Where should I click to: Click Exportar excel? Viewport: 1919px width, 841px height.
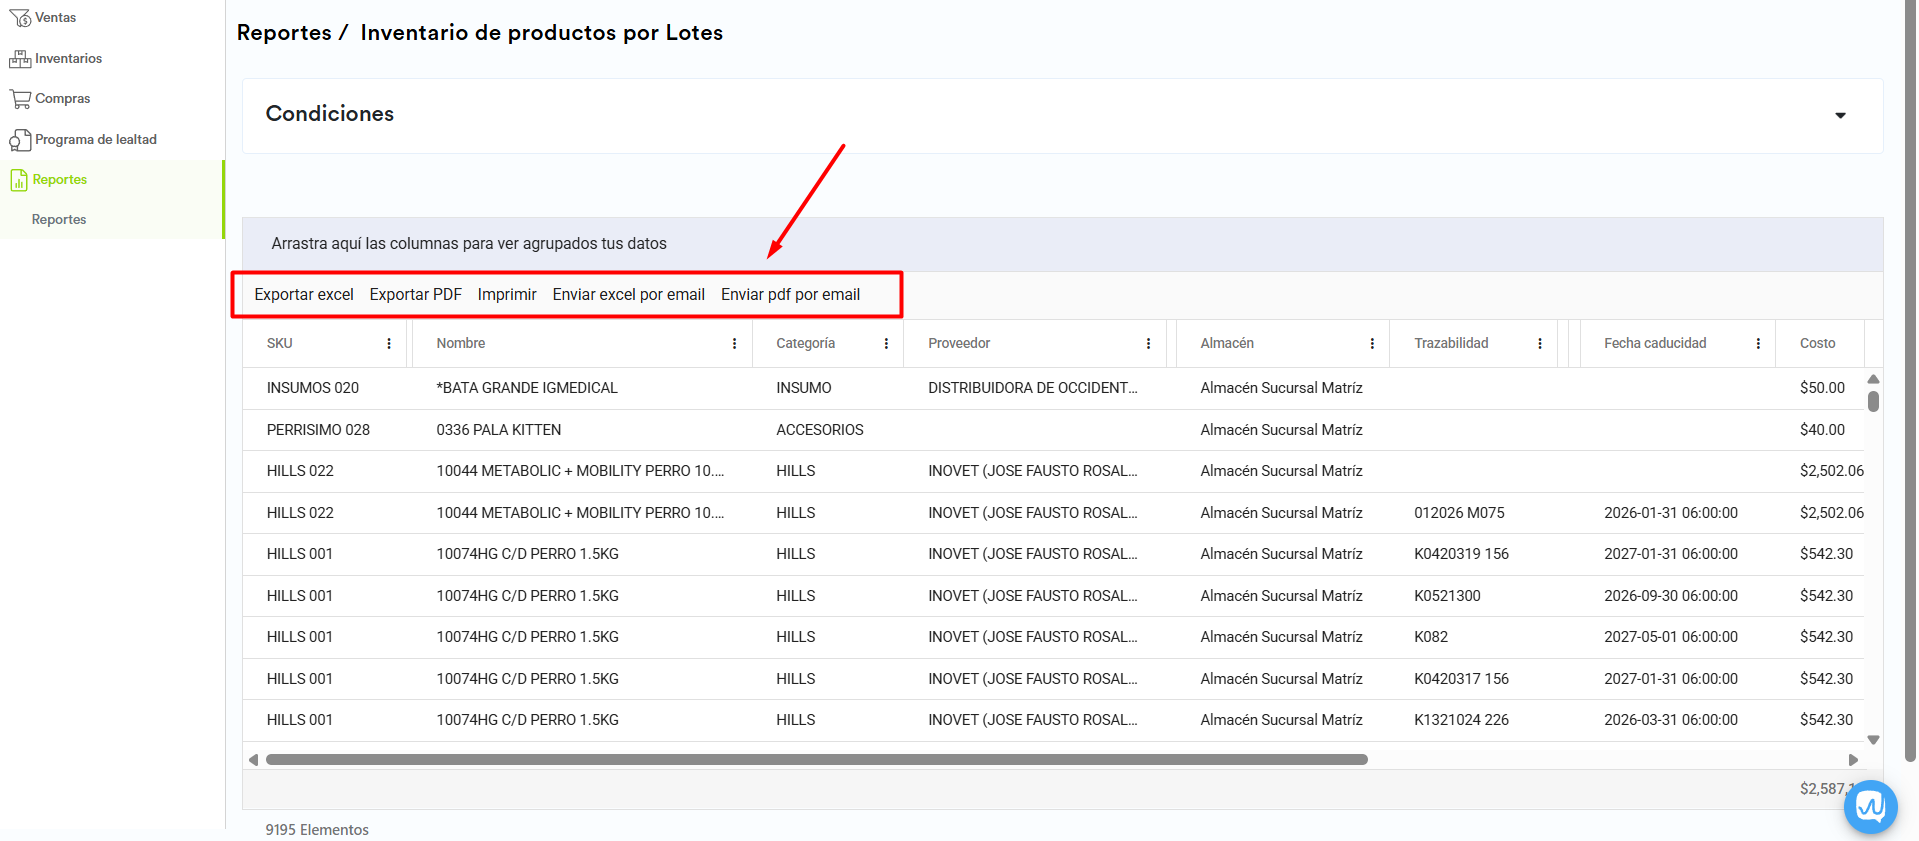click(304, 294)
